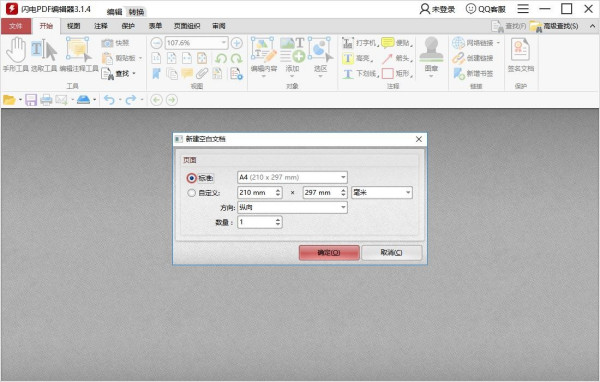Click the Typewriter tool
Screen dimensions: 600x382
coord(359,43)
